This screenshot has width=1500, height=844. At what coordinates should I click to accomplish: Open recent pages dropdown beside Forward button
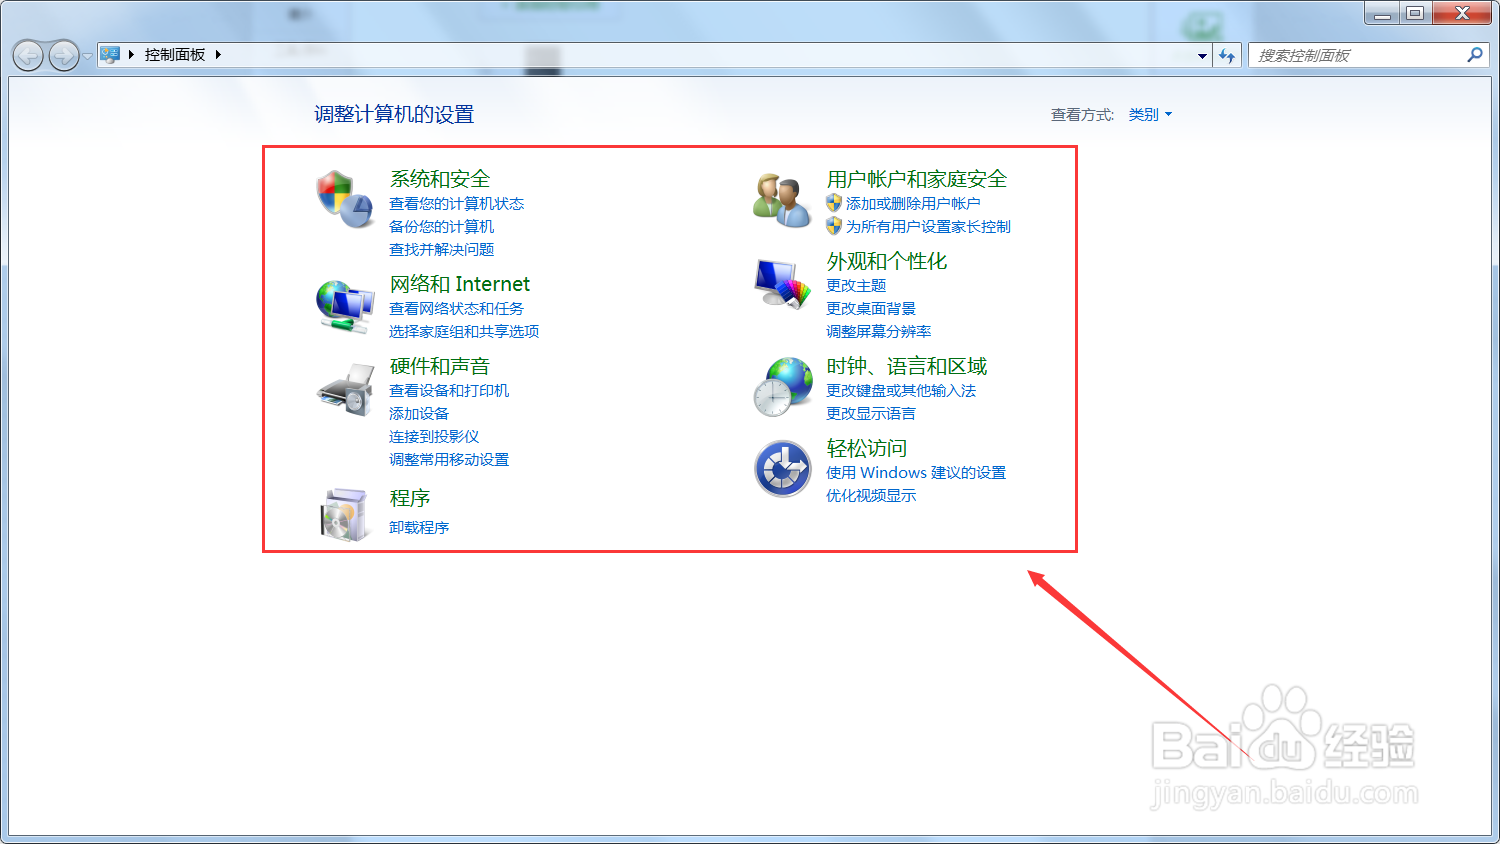pyautogui.click(x=87, y=56)
